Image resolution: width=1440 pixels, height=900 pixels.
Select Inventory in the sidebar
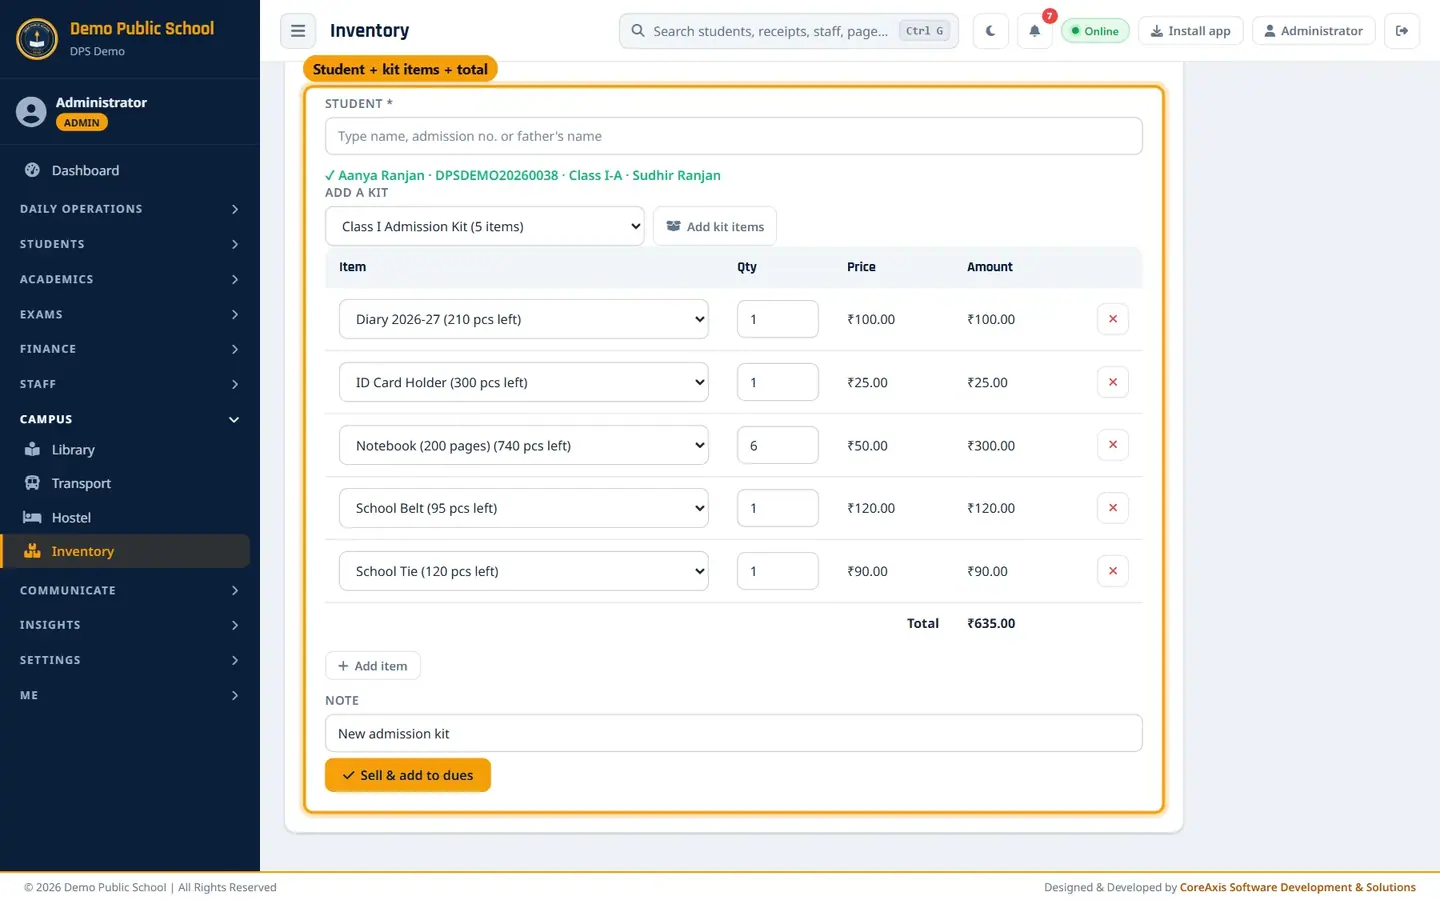tap(125, 551)
